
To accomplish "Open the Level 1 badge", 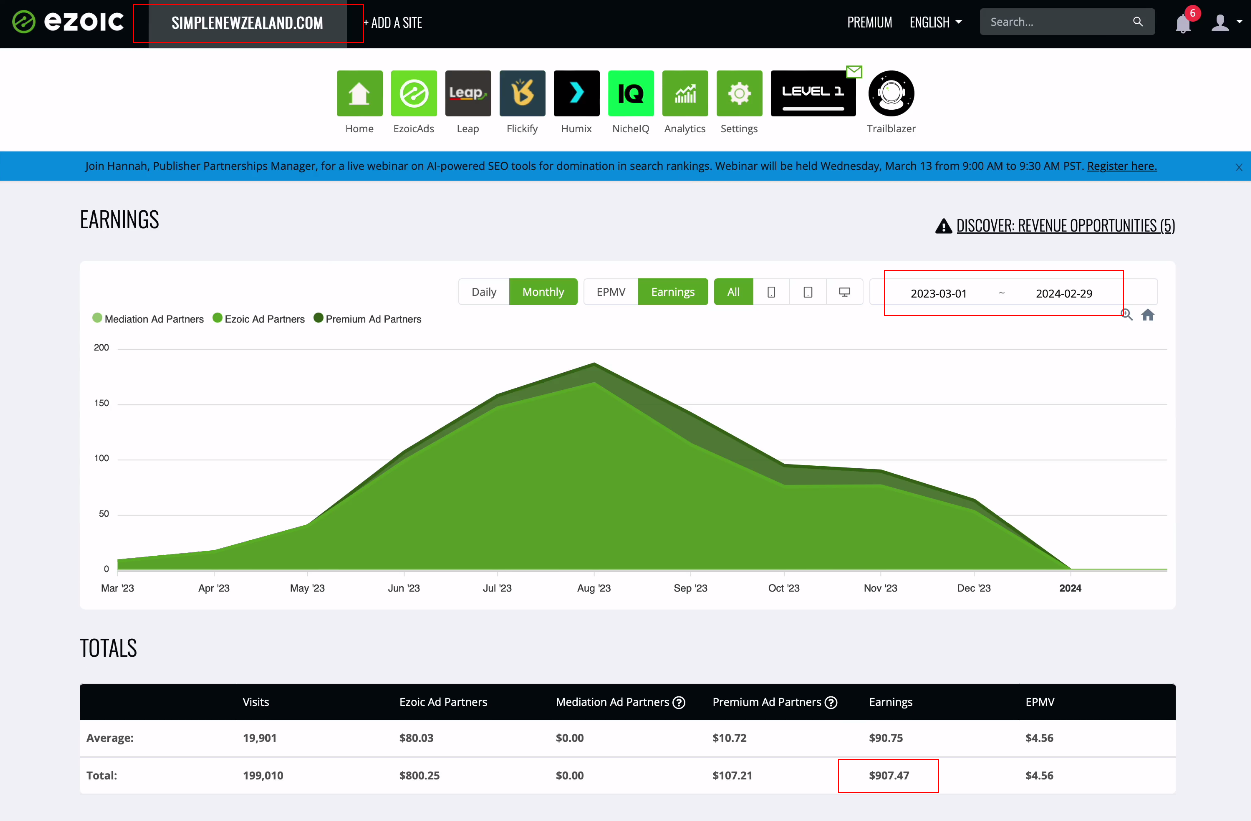I will click(813, 93).
